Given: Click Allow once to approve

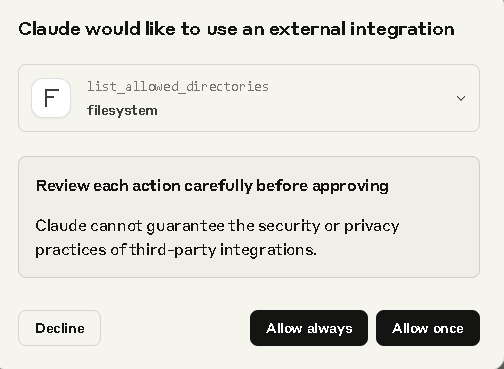Looking at the screenshot, I should click(x=428, y=328).
